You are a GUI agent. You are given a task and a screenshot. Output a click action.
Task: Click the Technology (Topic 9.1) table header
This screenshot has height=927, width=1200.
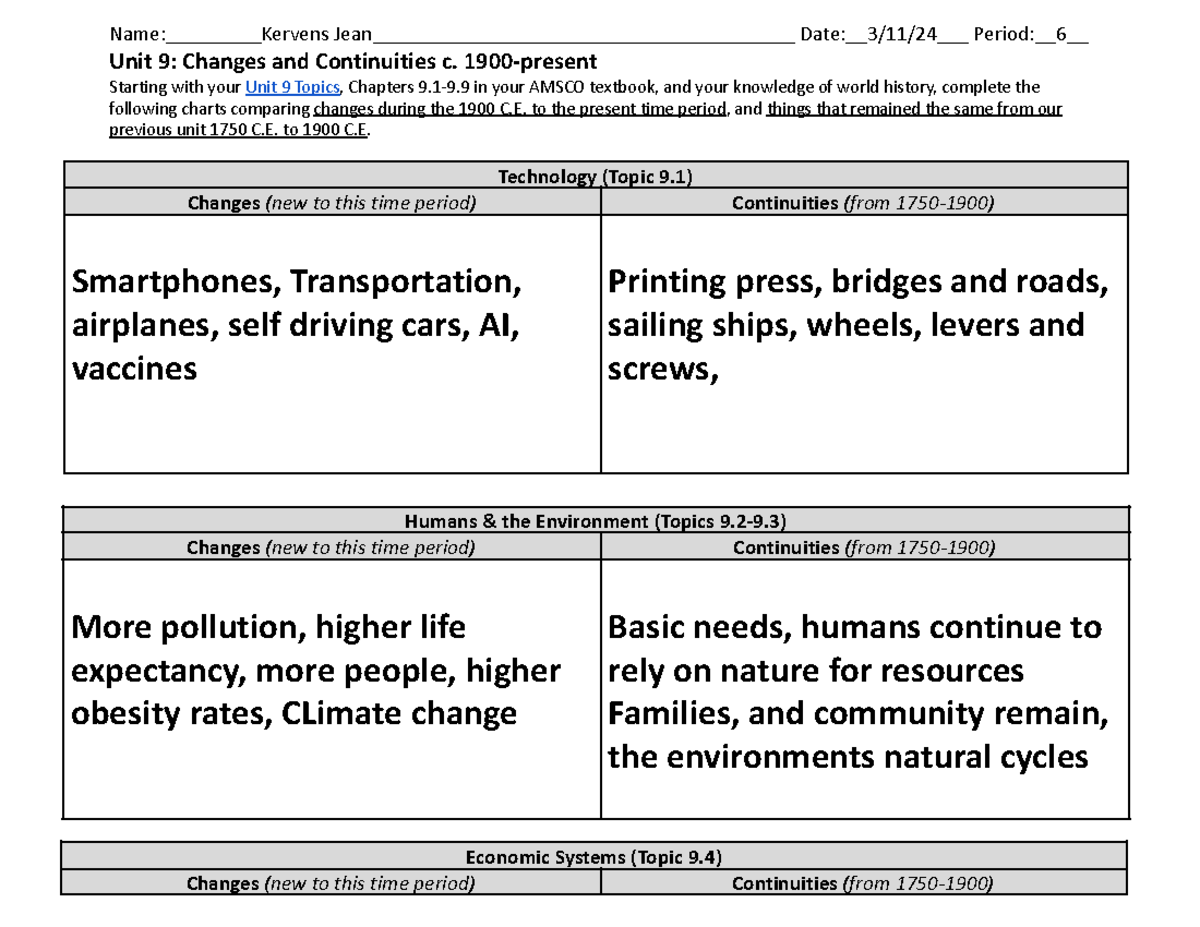click(596, 176)
